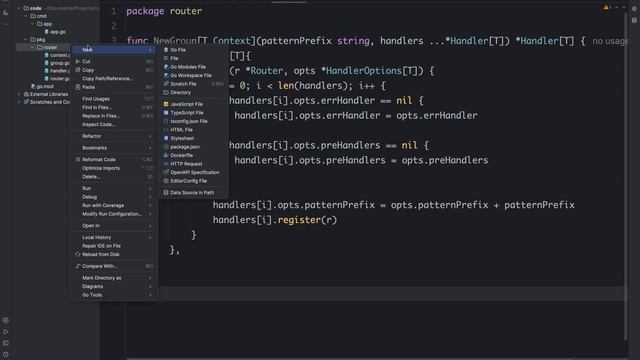The width and height of the screenshot is (640, 360).
Task: Click the Stylesheet icon
Action: click(x=166, y=138)
